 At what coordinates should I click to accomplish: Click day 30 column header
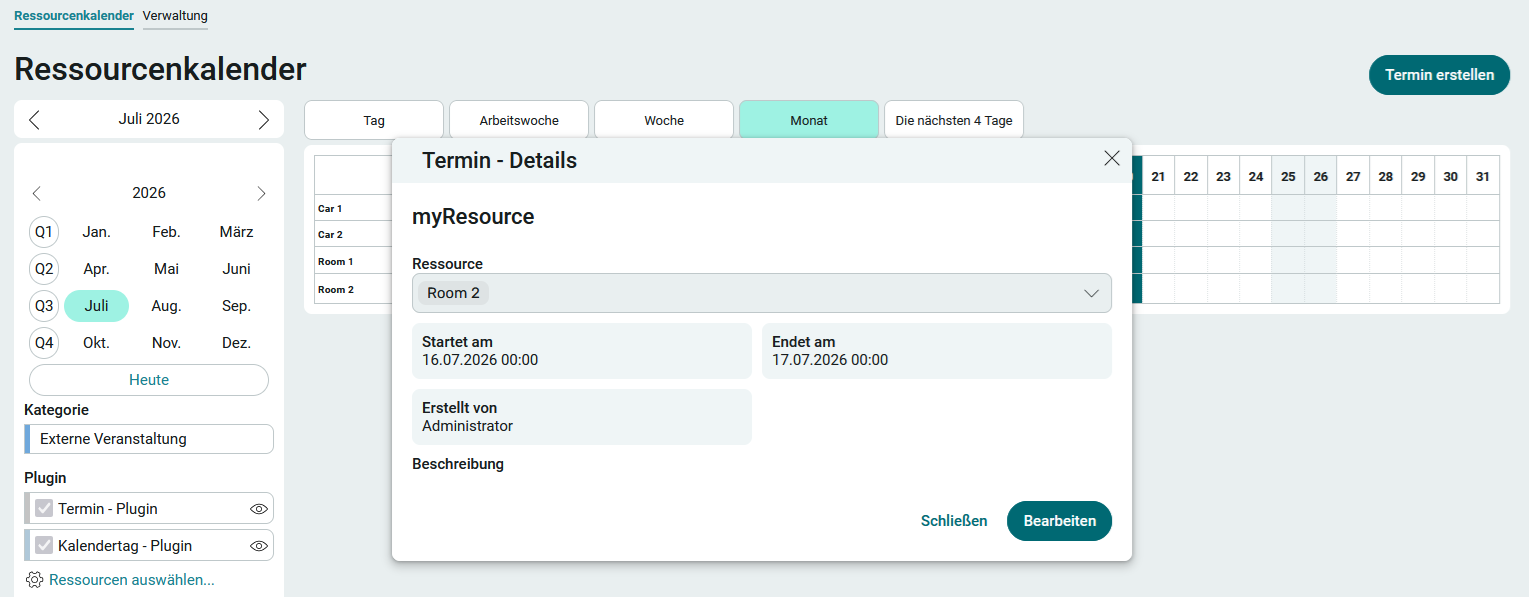[x=1451, y=176]
